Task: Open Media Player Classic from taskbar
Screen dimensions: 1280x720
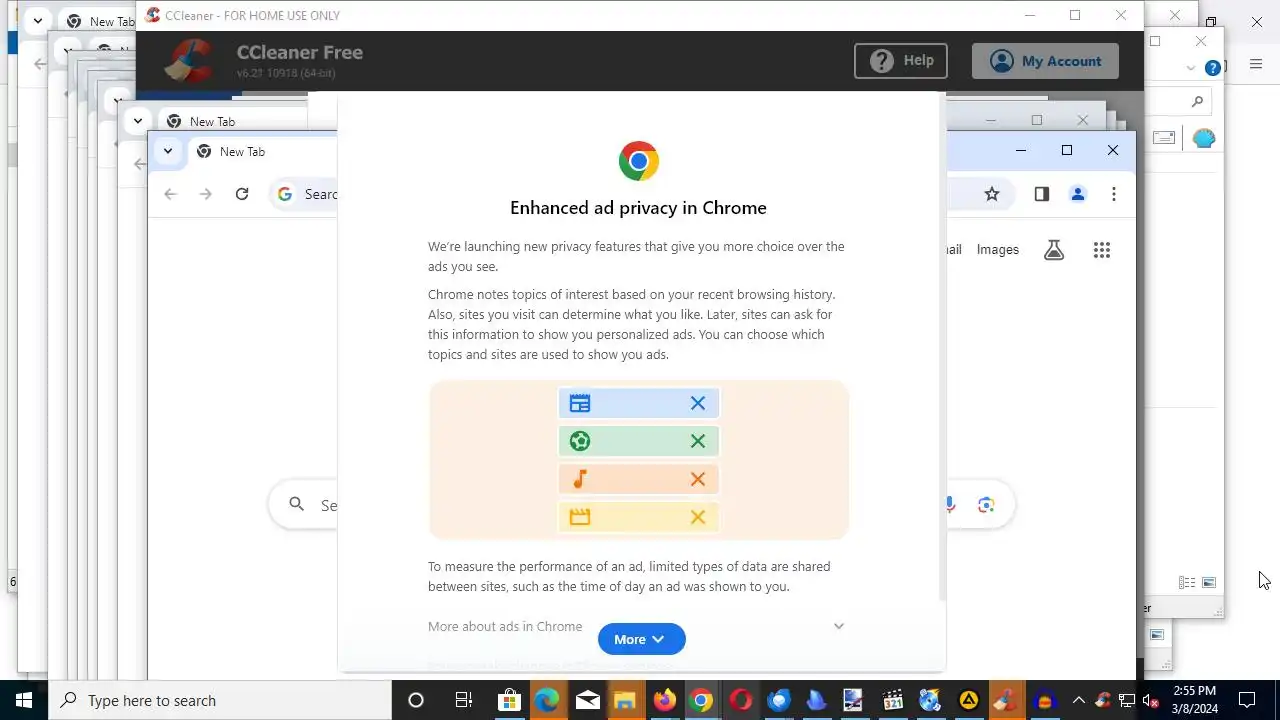Action: [892, 700]
